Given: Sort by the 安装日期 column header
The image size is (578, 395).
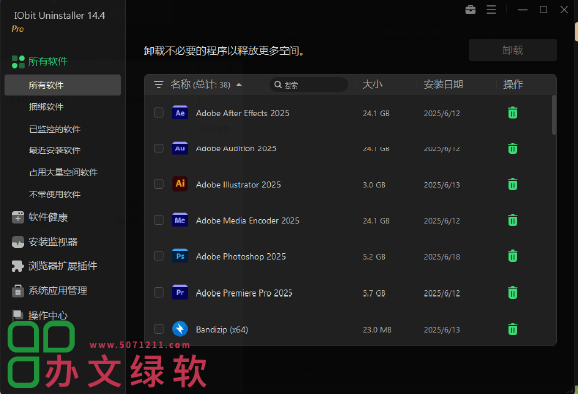Looking at the screenshot, I should (443, 85).
